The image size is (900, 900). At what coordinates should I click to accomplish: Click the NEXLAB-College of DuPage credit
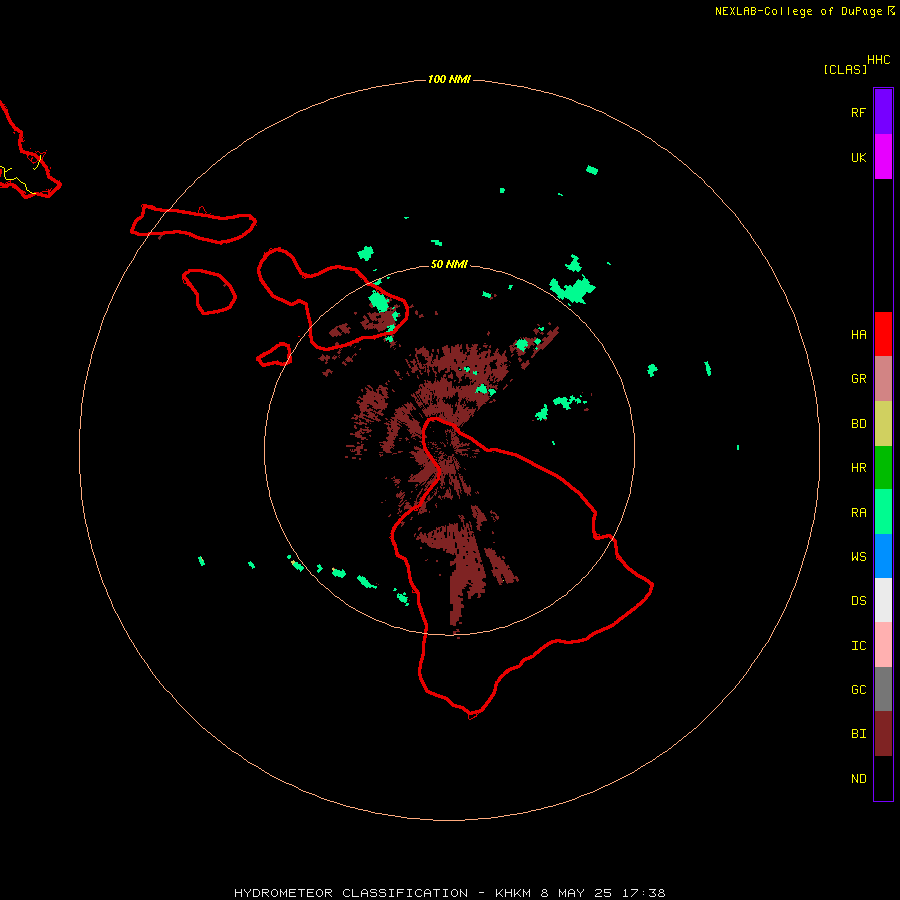[x=798, y=11]
